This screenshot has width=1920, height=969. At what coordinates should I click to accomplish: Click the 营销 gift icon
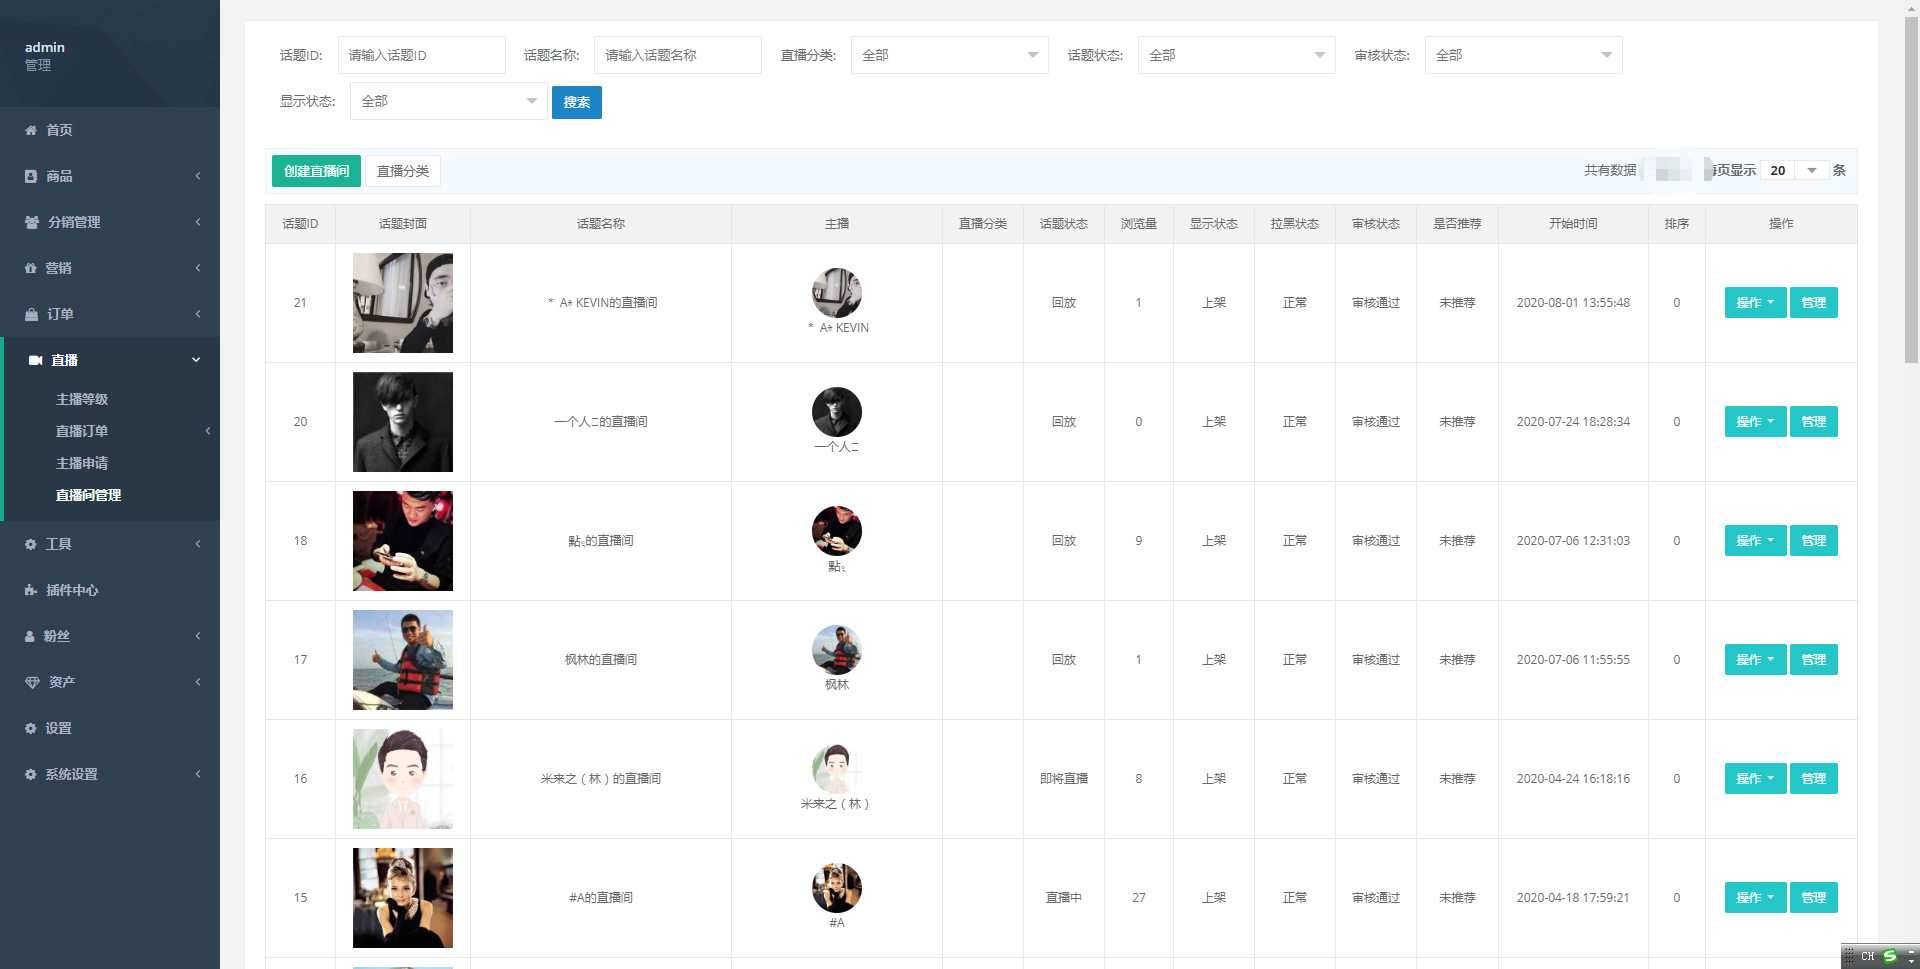pyautogui.click(x=30, y=268)
